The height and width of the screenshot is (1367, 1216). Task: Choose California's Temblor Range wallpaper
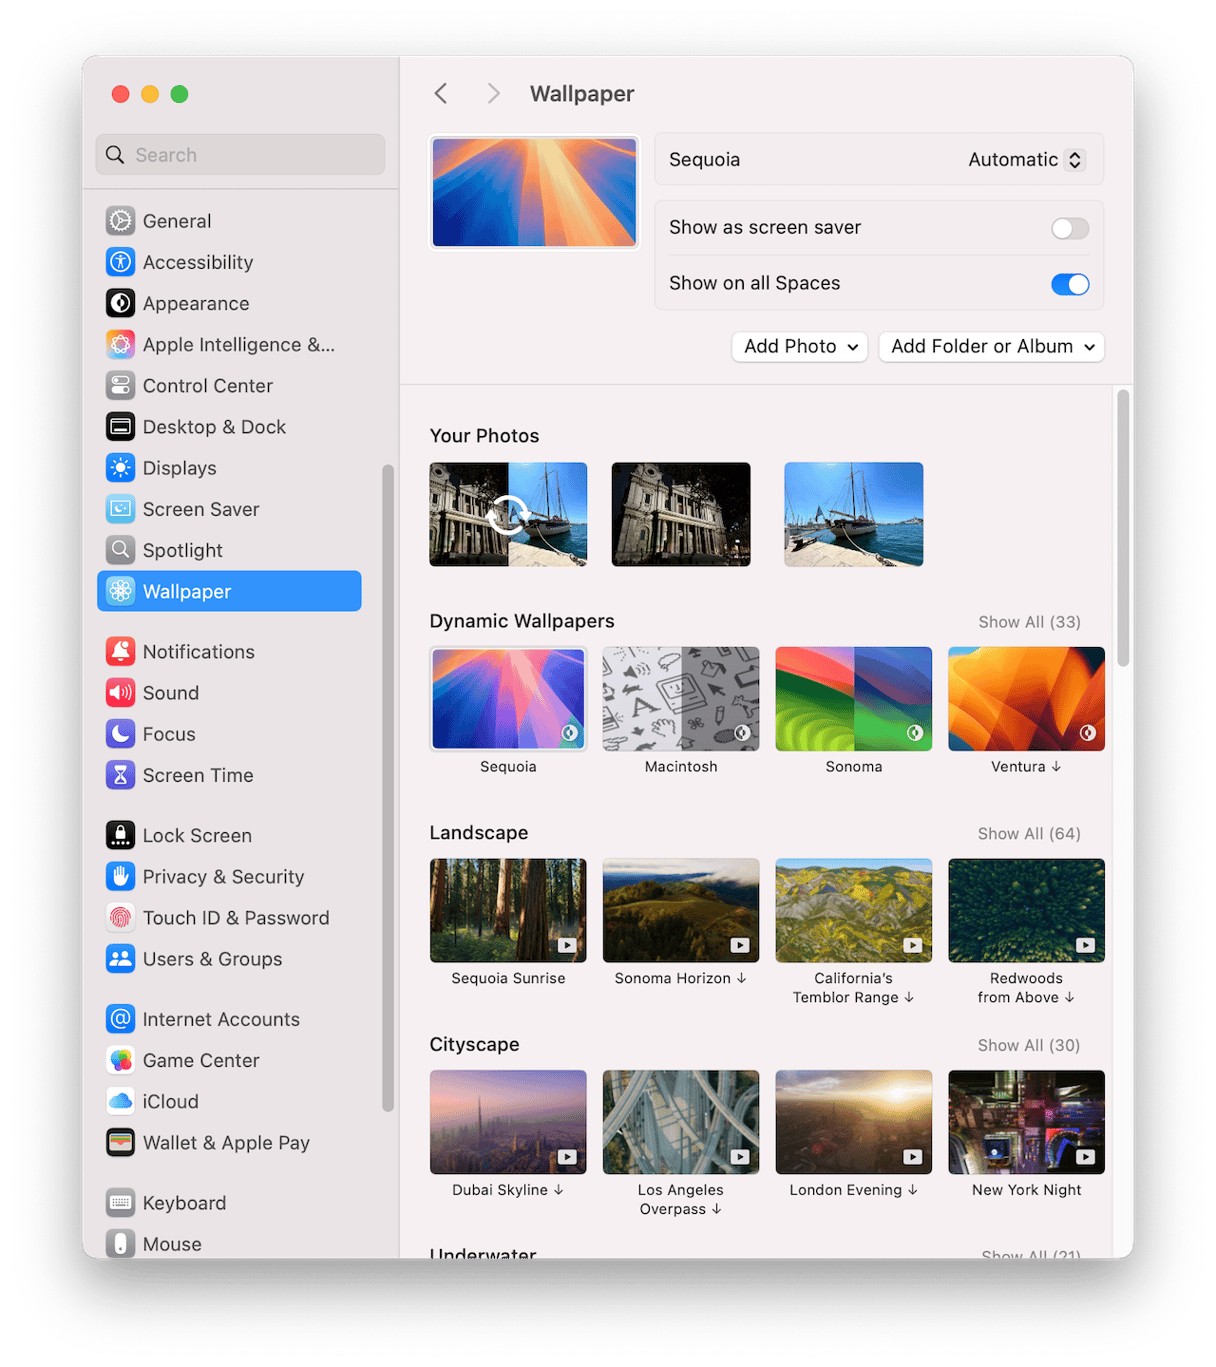(x=854, y=910)
